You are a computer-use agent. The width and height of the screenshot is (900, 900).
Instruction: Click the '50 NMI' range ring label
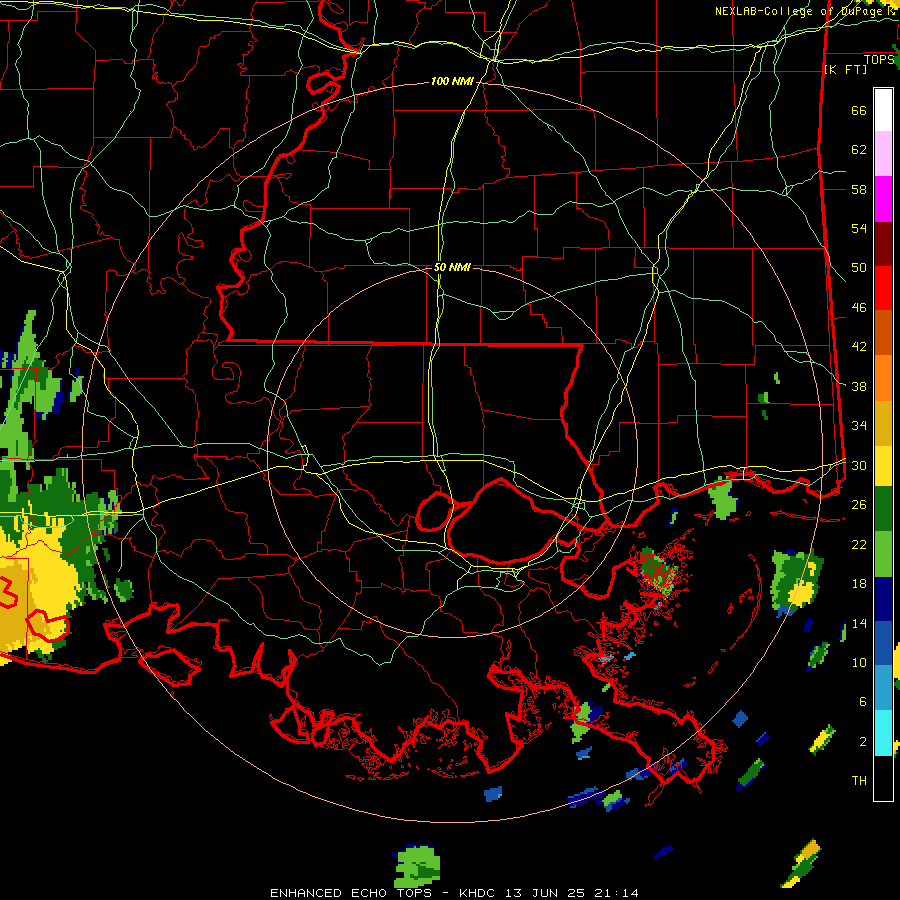pos(452,267)
